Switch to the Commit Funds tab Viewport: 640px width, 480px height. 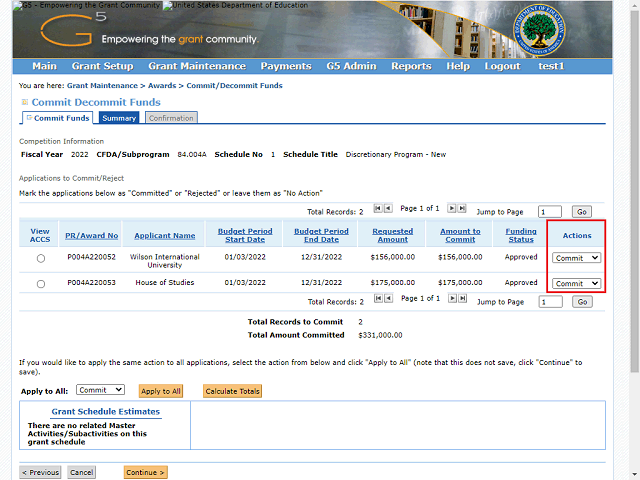[x=58, y=118]
